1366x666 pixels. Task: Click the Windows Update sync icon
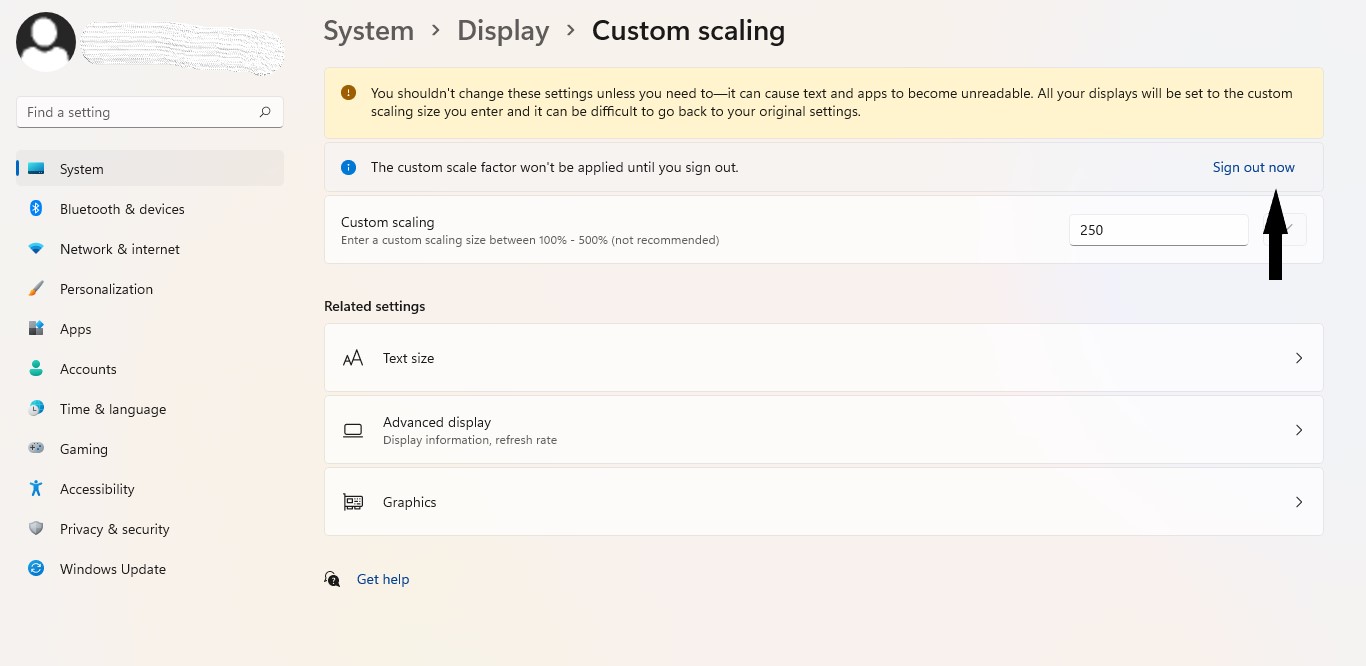coord(36,569)
